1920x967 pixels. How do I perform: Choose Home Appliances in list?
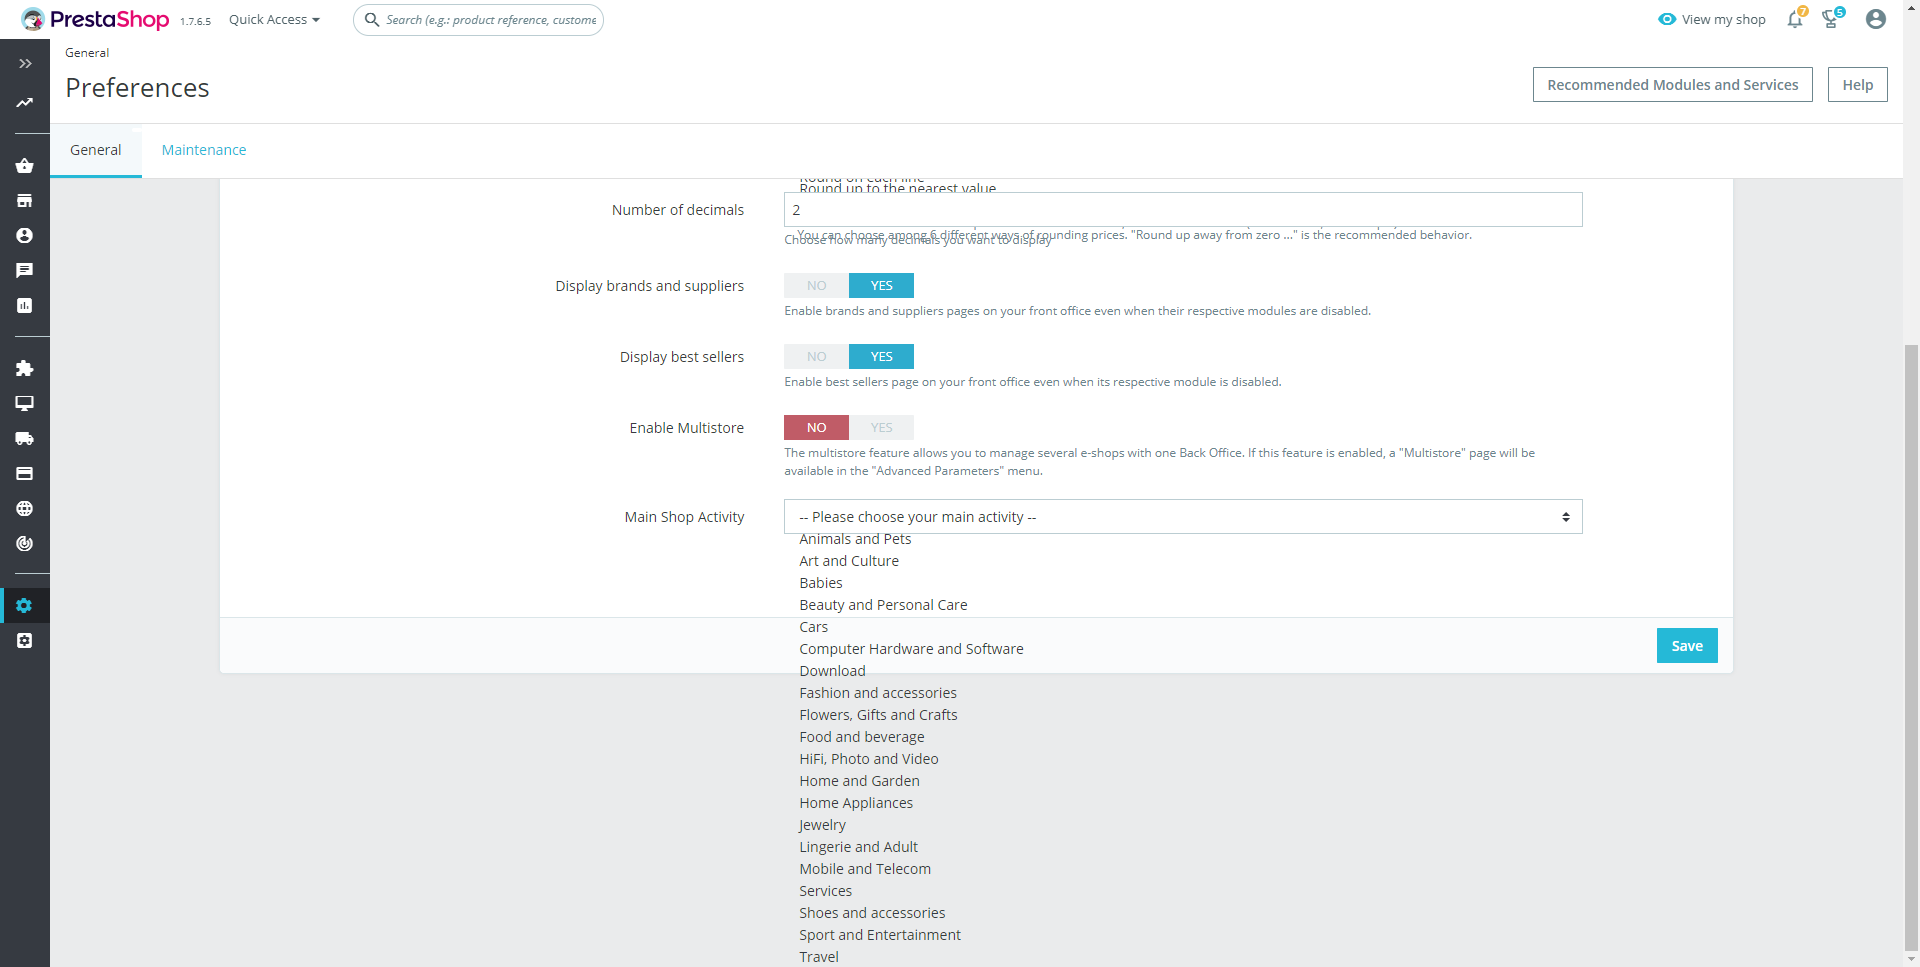pyautogui.click(x=856, y=803)
